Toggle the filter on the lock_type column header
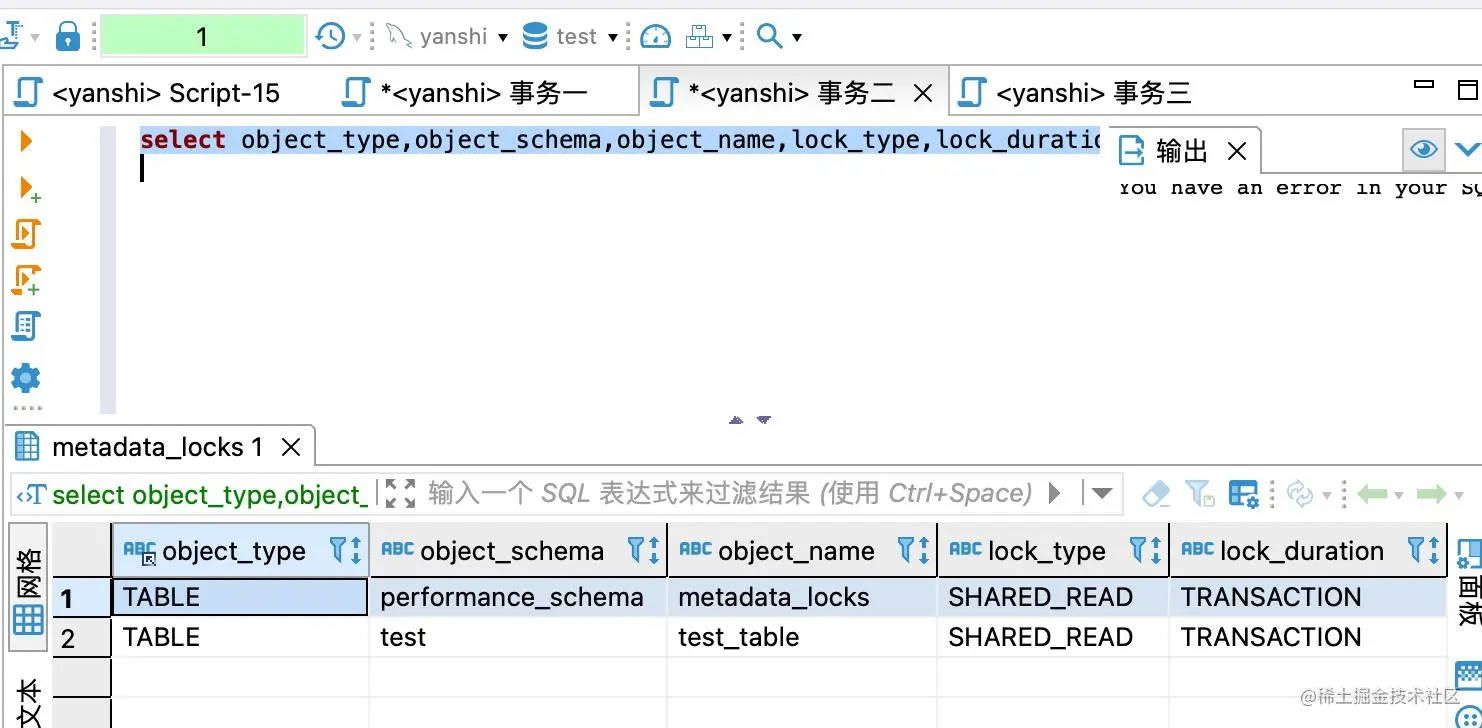This screenshot has height=728, width=1482. click(1141, 550)
